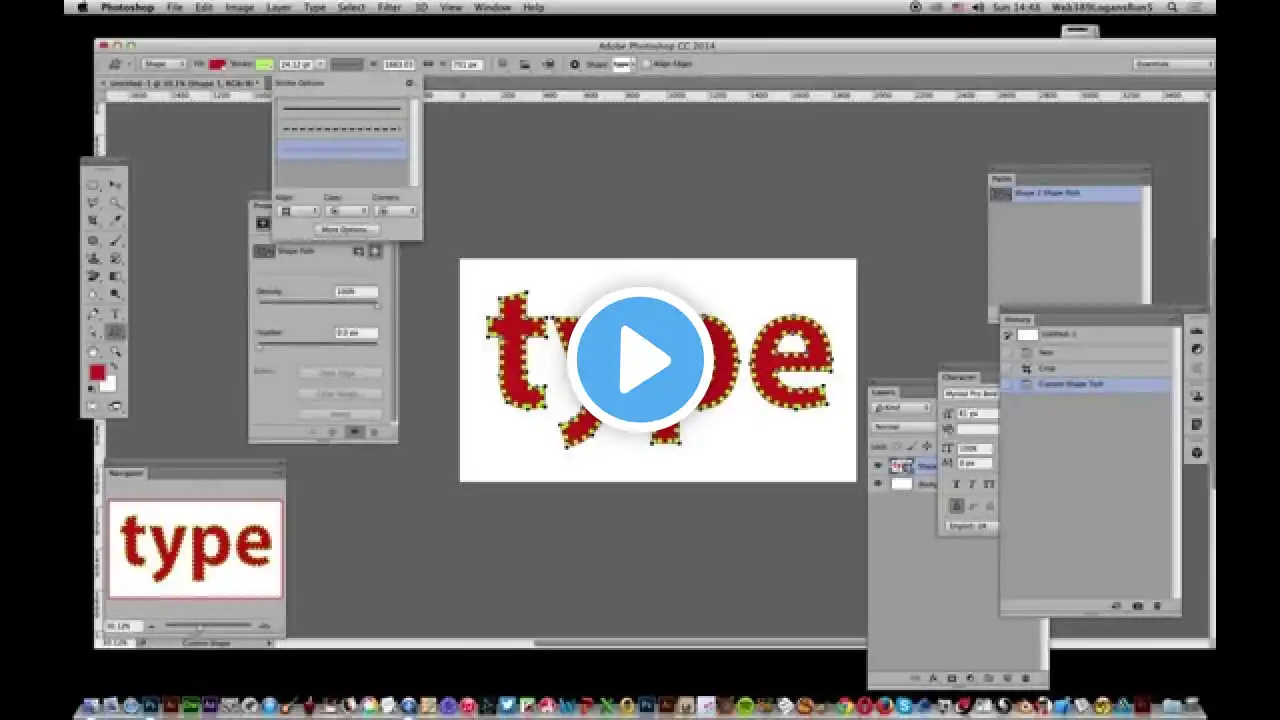Open the Essentials workspace dropdown
1280x720 pixels.
pos(1172,64)
